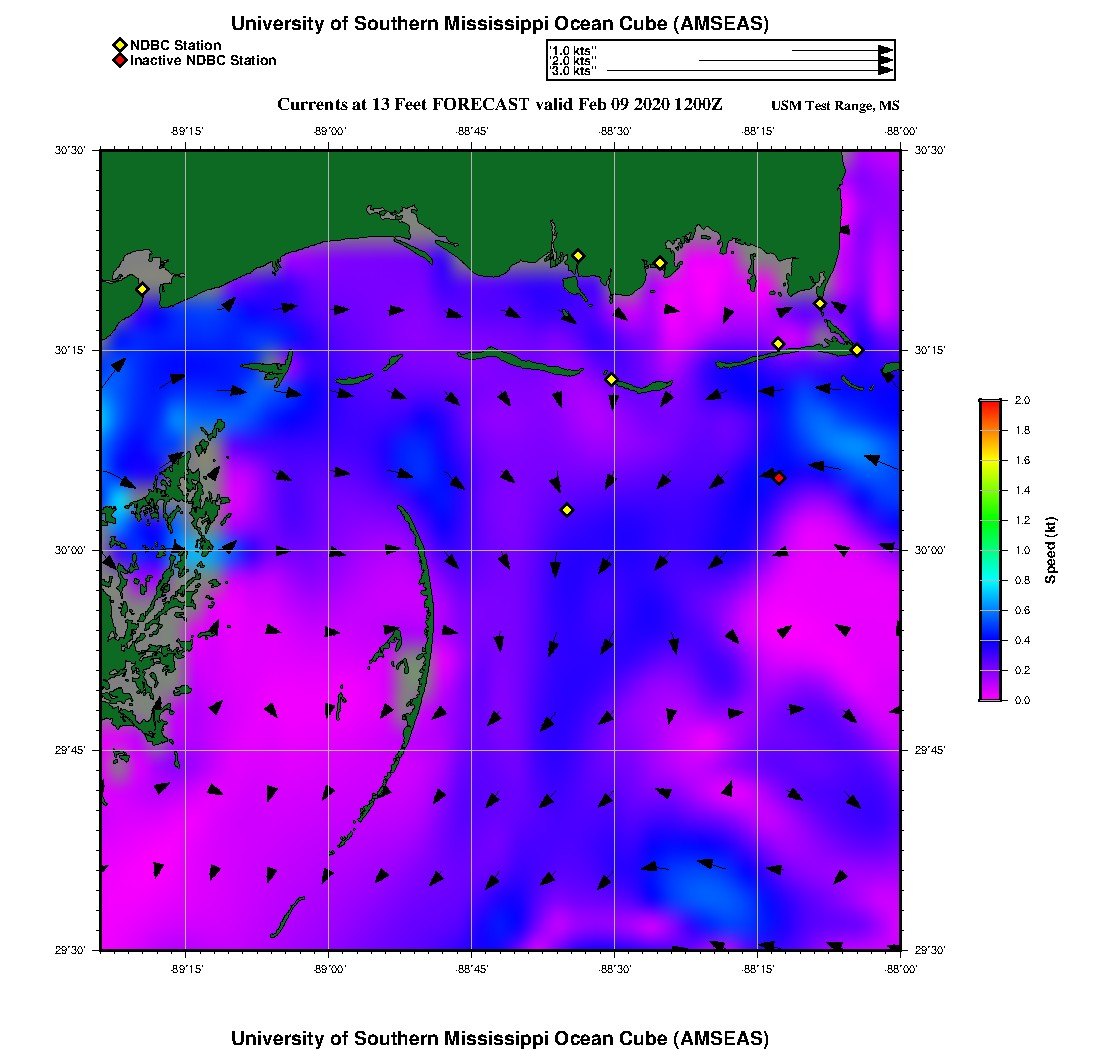The width and height of the screenshot is (1100, 1050).
Task: Click the 3.0 kts scale arrow
Action: (748, 71)
